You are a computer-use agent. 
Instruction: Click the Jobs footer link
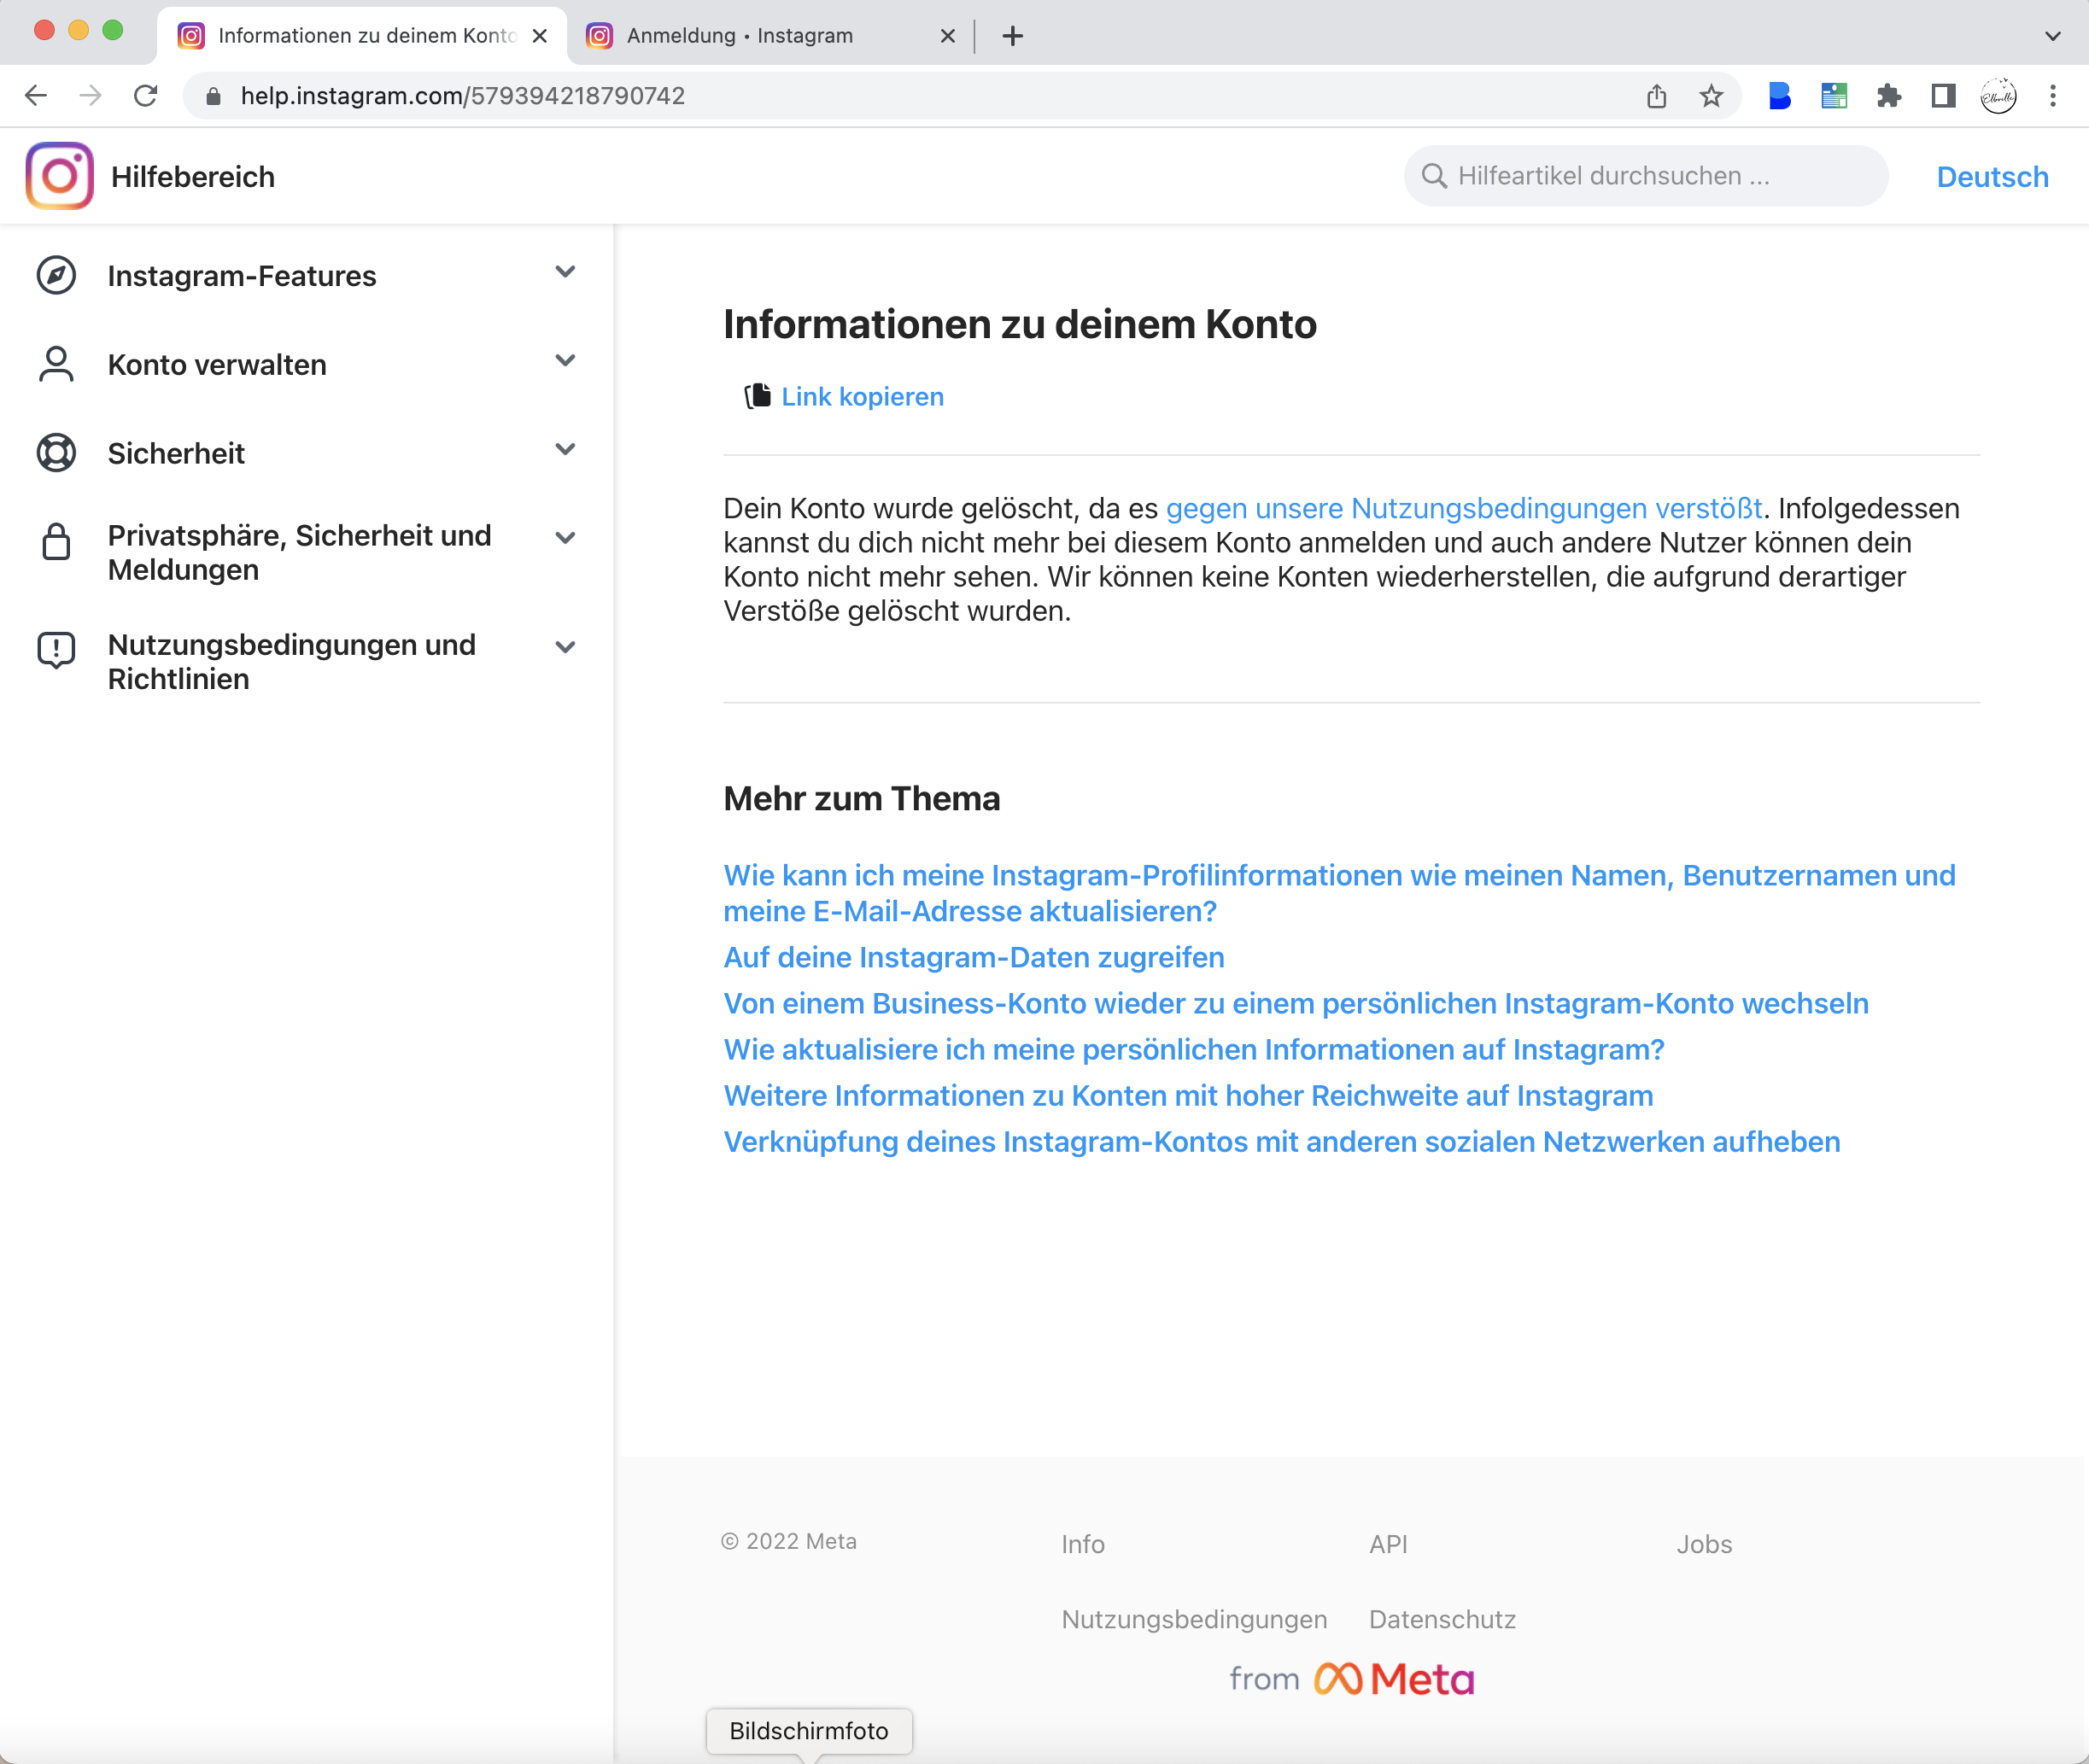(x=1704, y=1544)
